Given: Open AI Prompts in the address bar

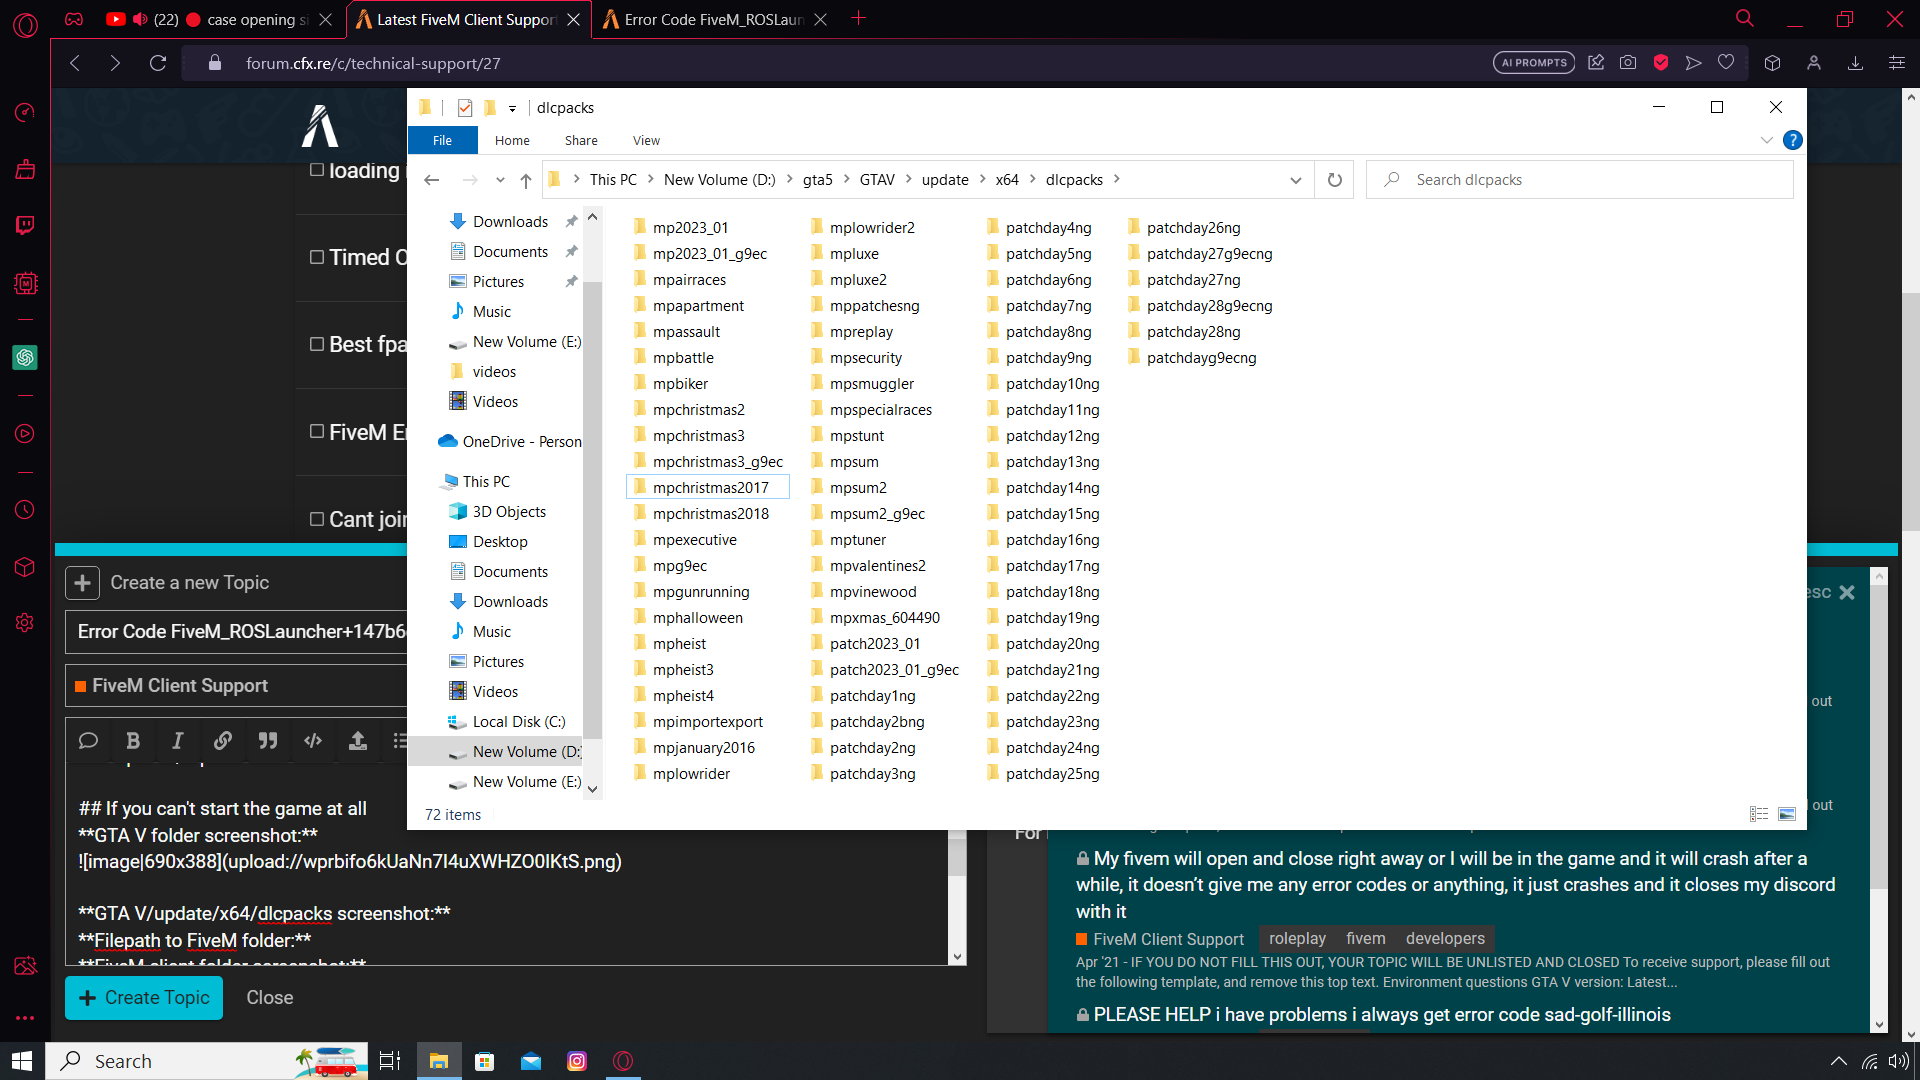Looking at the screenshot, I should (1532, 62).
